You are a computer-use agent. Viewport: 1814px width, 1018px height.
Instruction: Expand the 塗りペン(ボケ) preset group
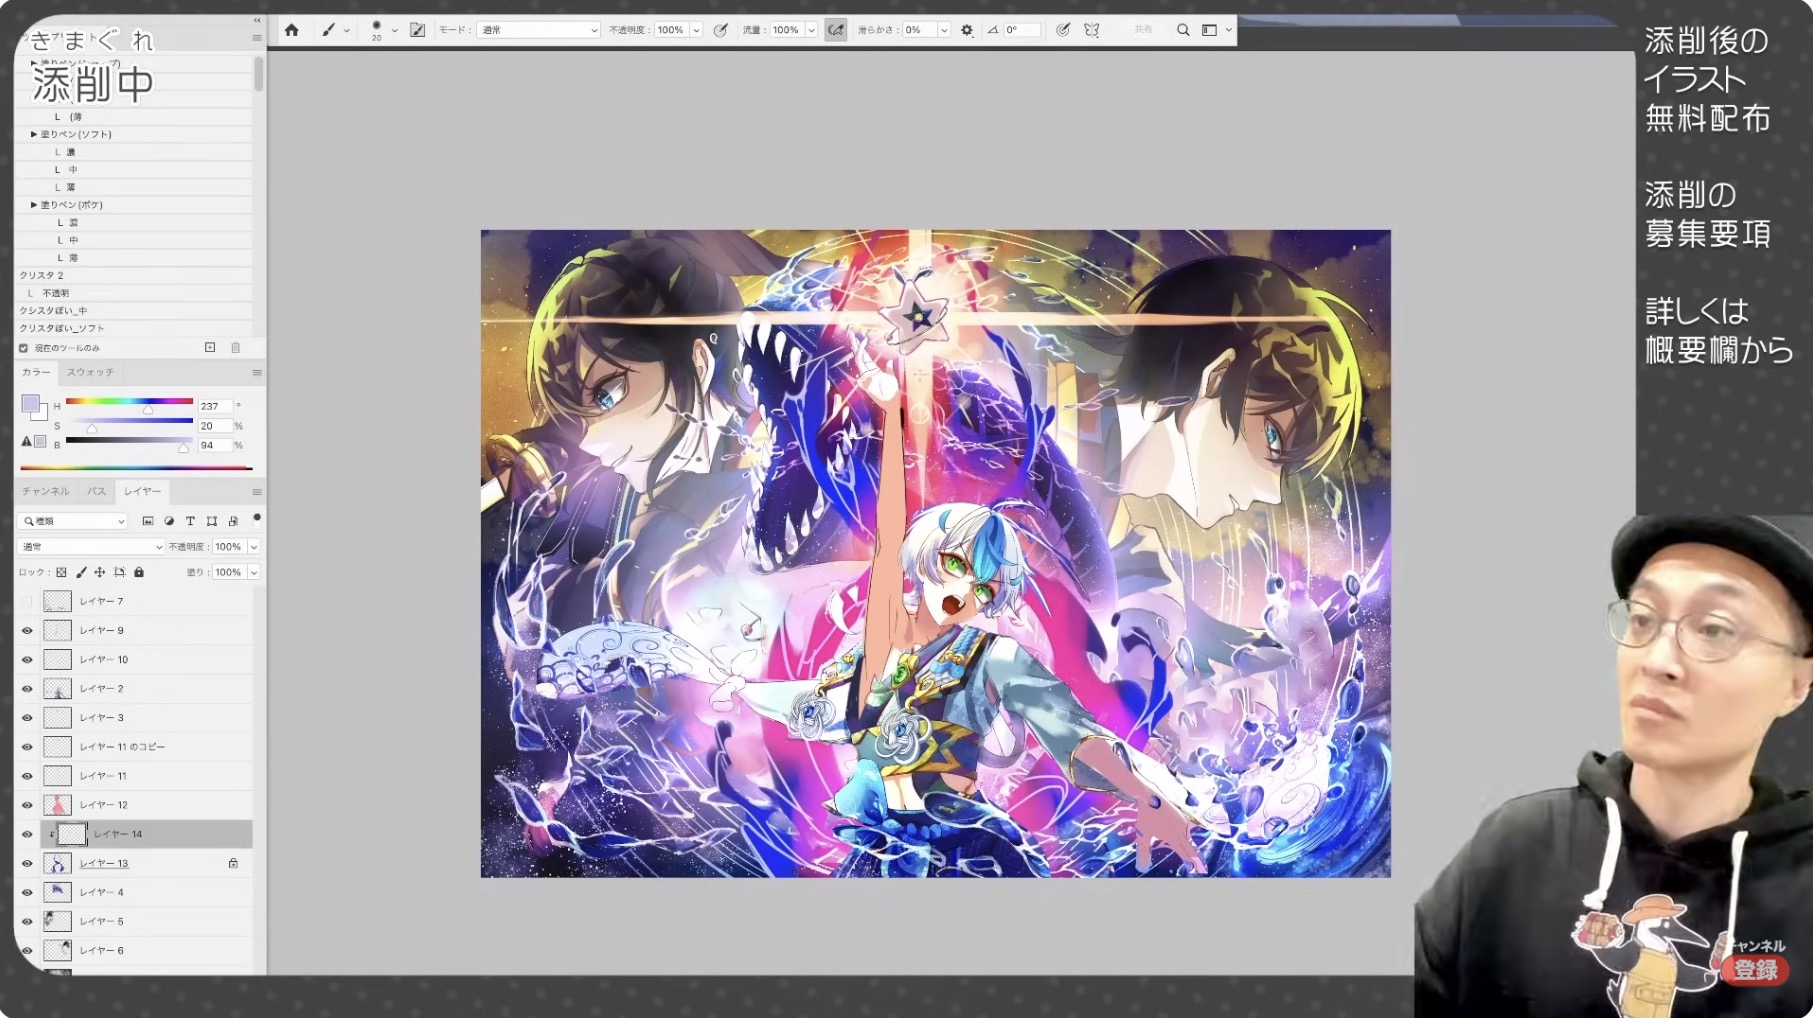pyautogui.click(x=34, y=205)
